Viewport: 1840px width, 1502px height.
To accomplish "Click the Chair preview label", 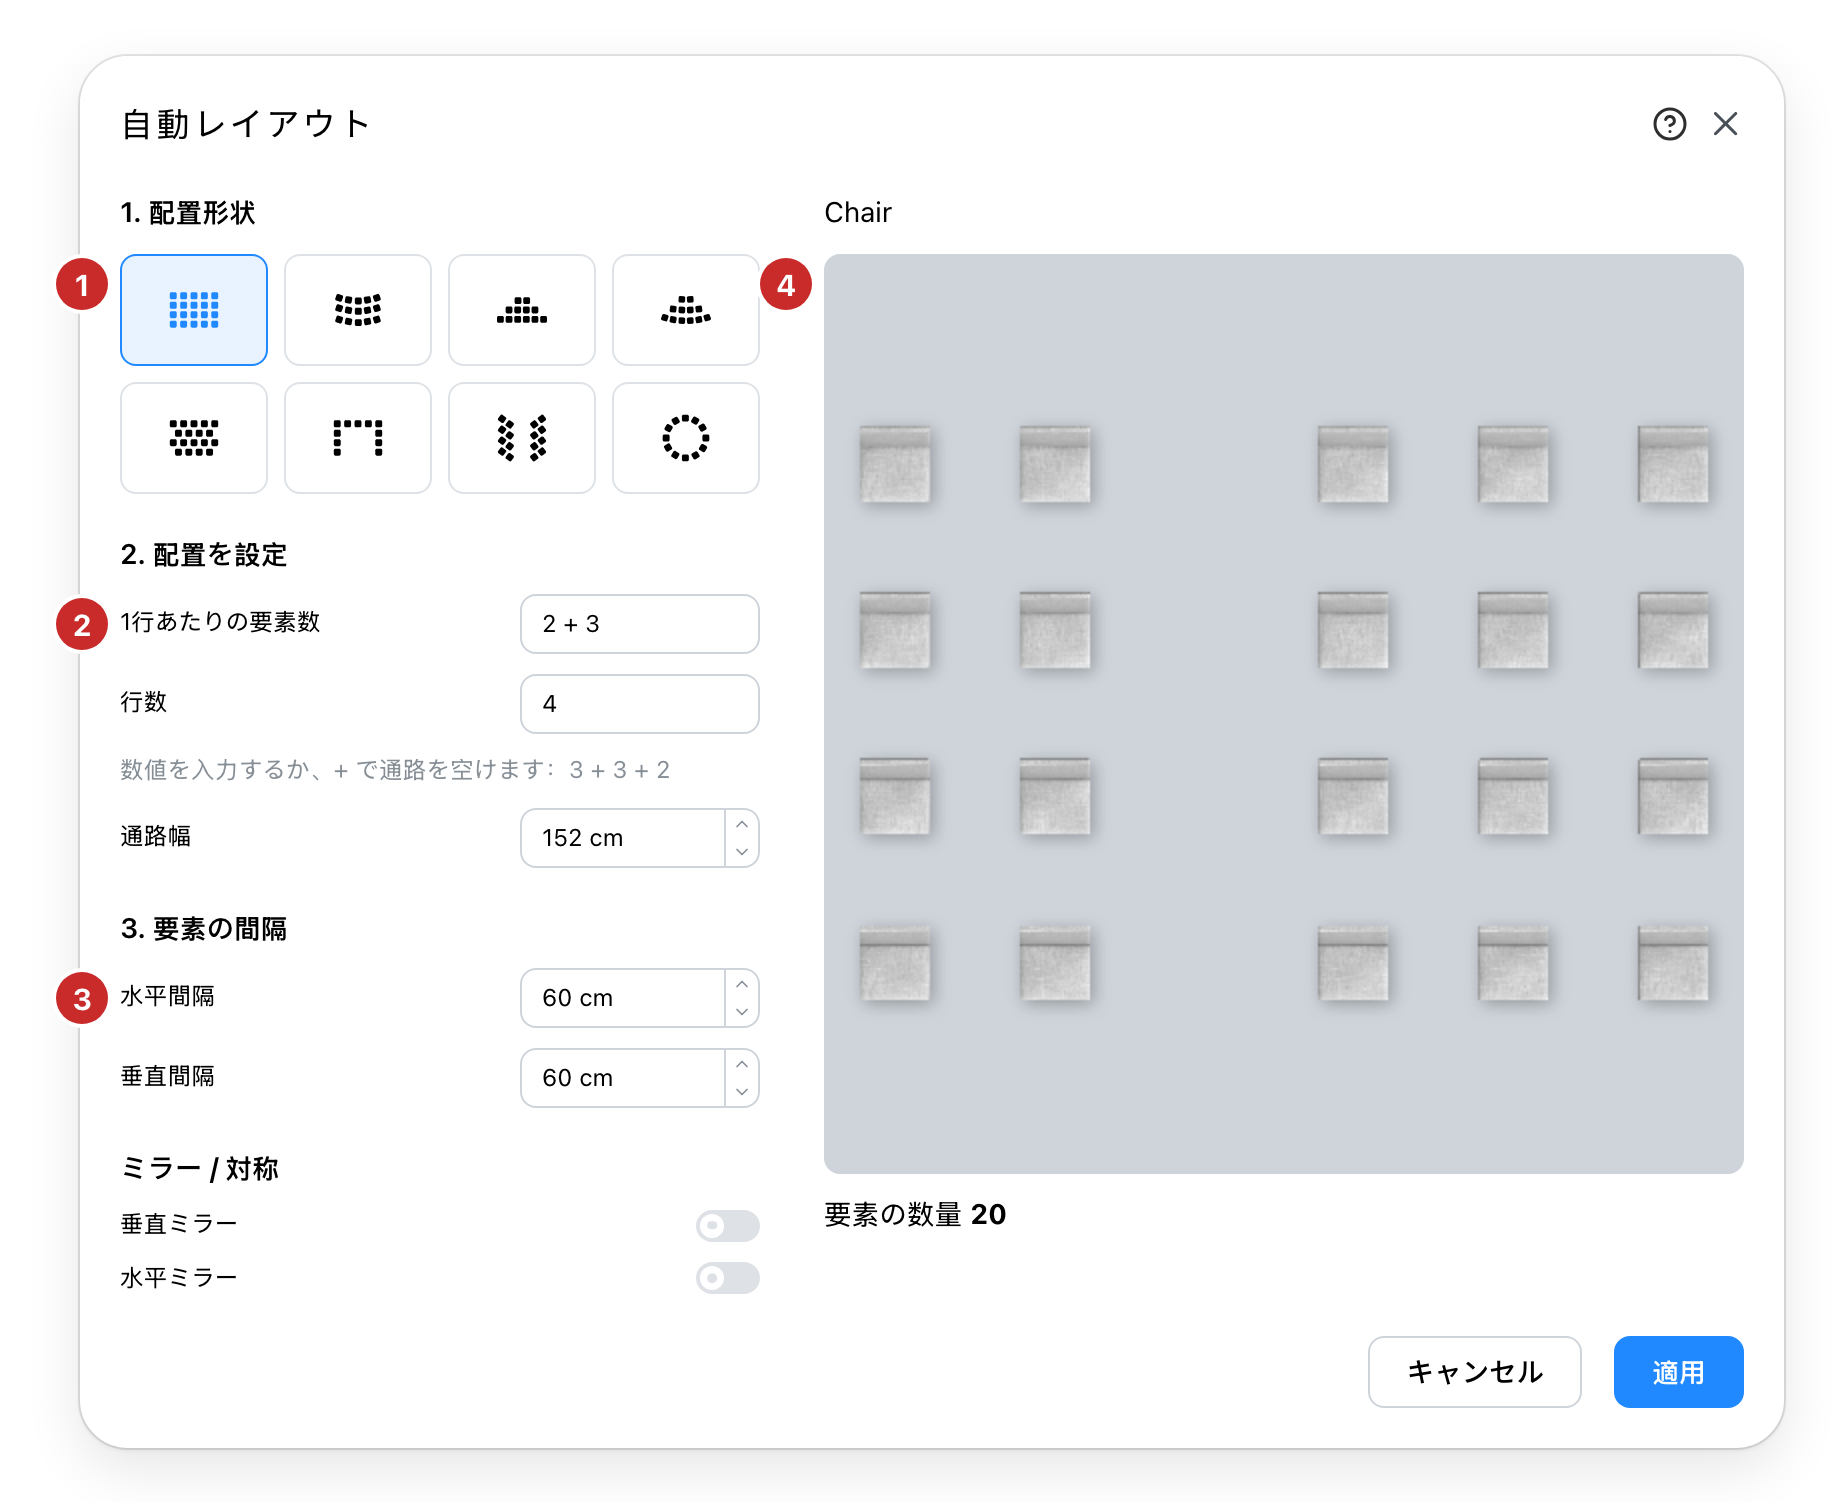I will (858, 212).
